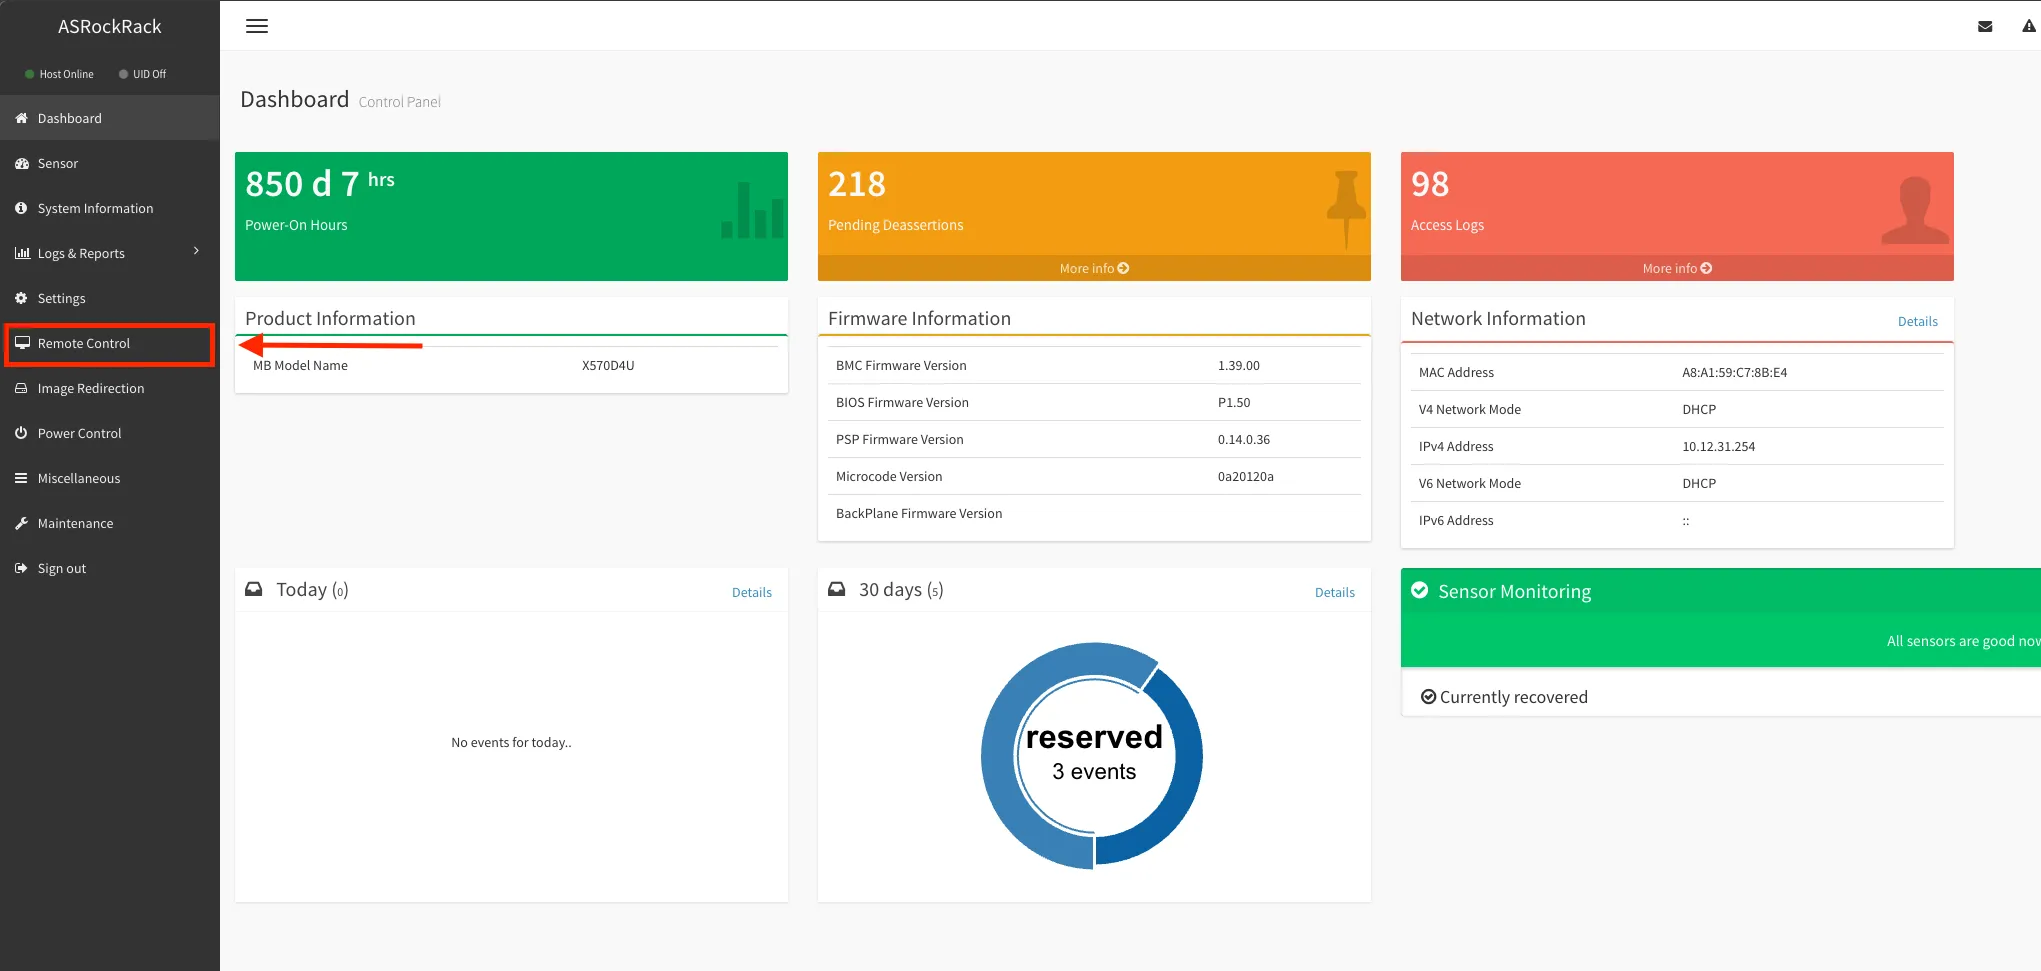The height and width of the screenshot is (971, 2041).
Task: Click the warning alert triangle icon
Action: coord(2028,27)
